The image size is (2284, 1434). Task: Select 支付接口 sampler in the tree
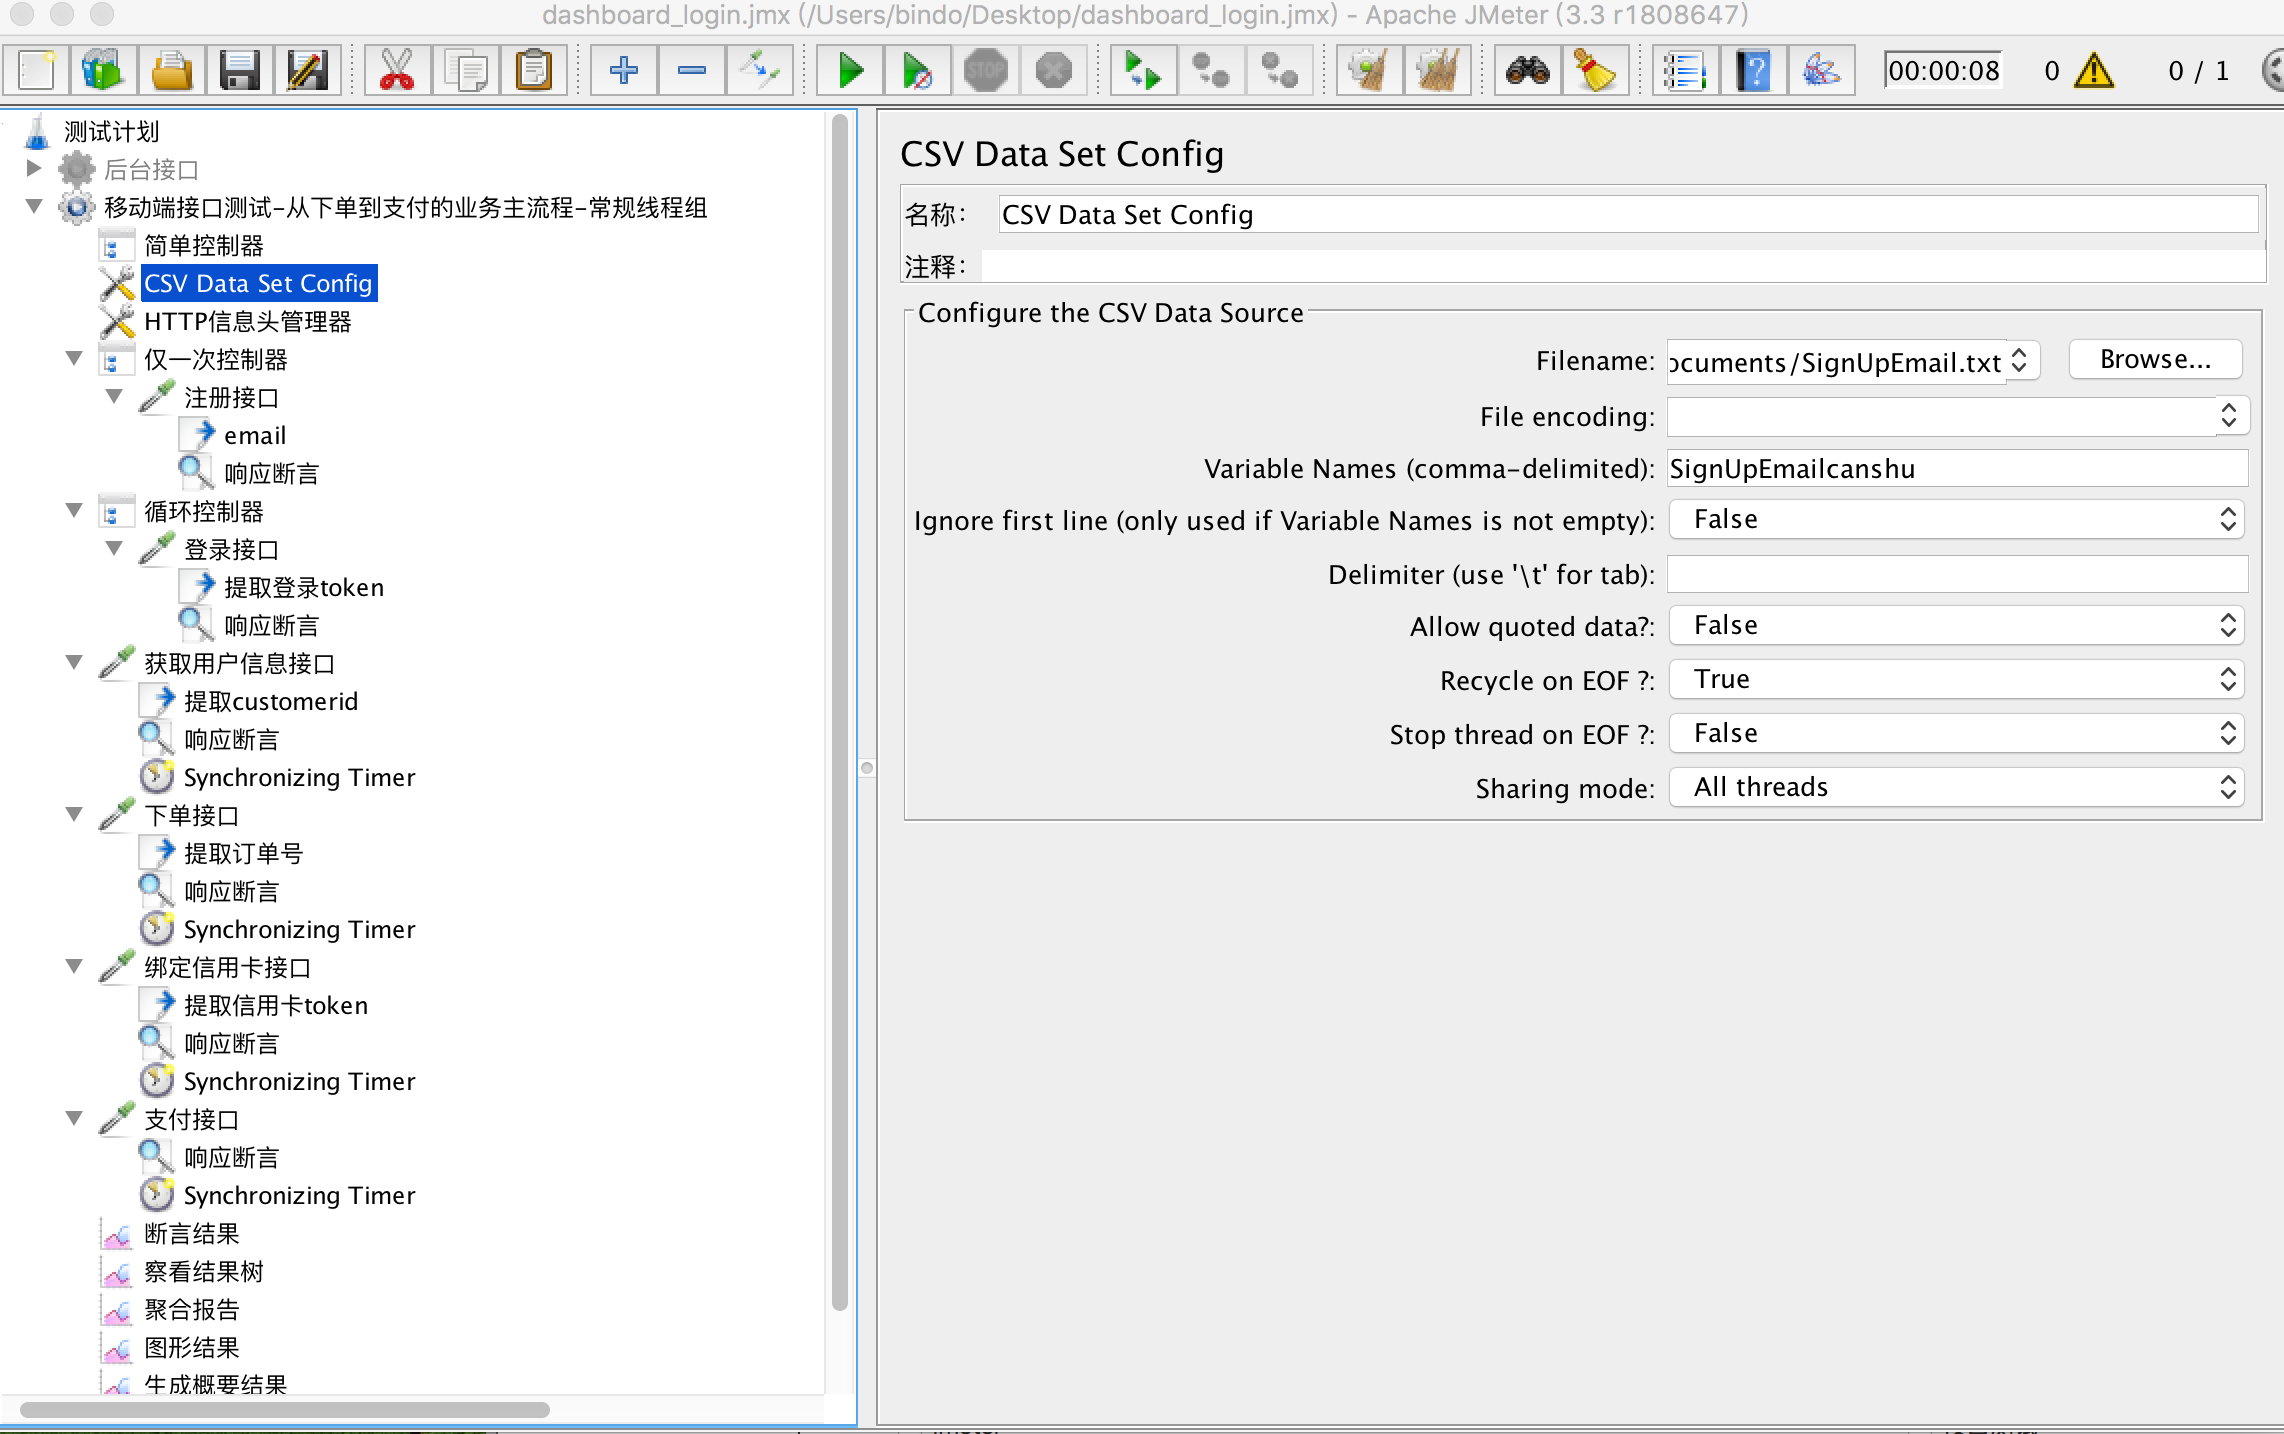191,1119
